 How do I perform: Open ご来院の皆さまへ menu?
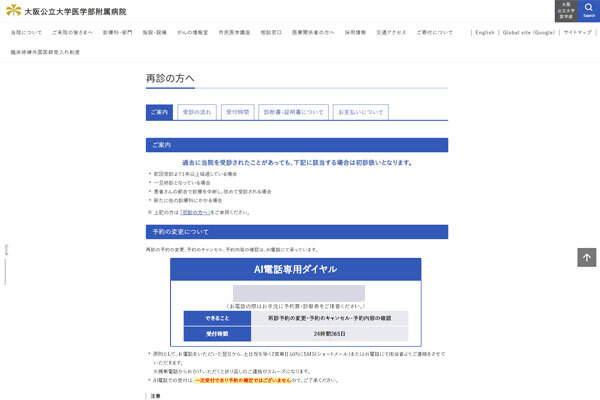(x=72, y=33)
